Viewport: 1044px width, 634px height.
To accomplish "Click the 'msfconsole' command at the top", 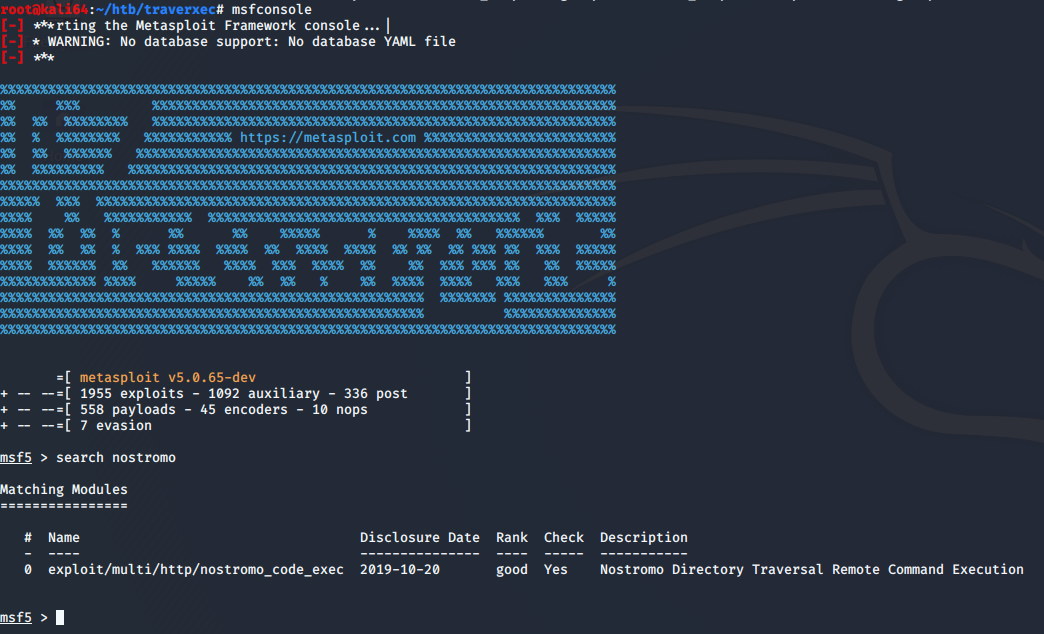I will point(272,9).
